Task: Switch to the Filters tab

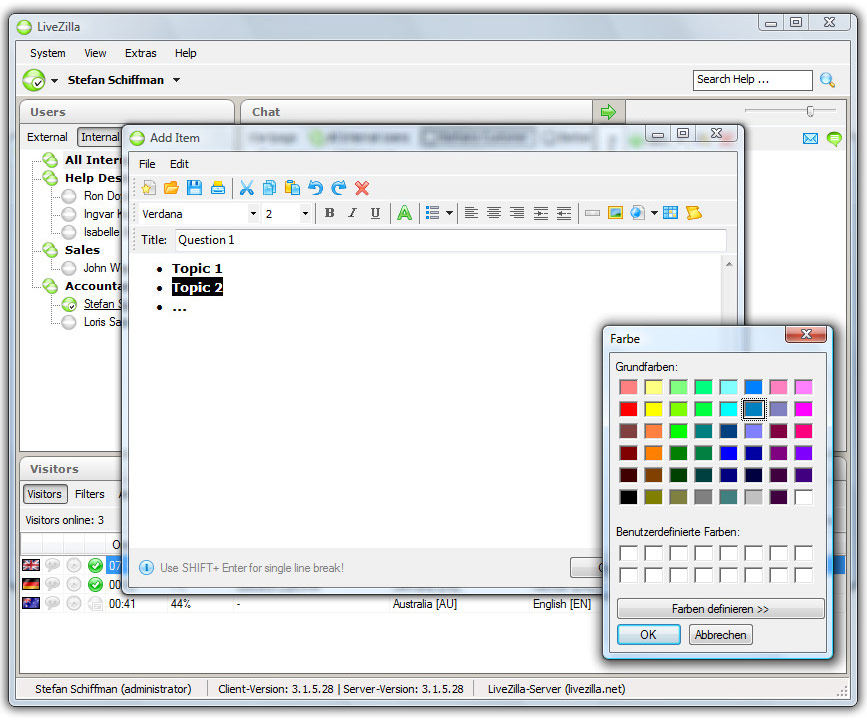Action: [90, 494]
